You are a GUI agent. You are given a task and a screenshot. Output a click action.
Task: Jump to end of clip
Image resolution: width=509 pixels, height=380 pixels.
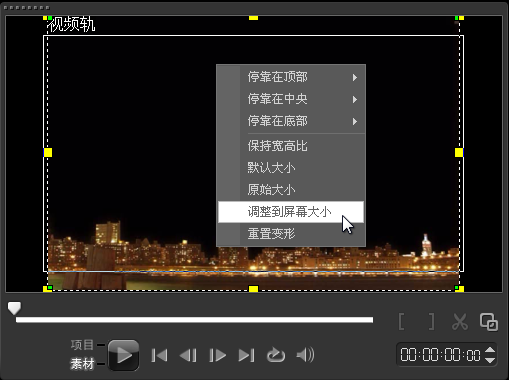point(247,355)
